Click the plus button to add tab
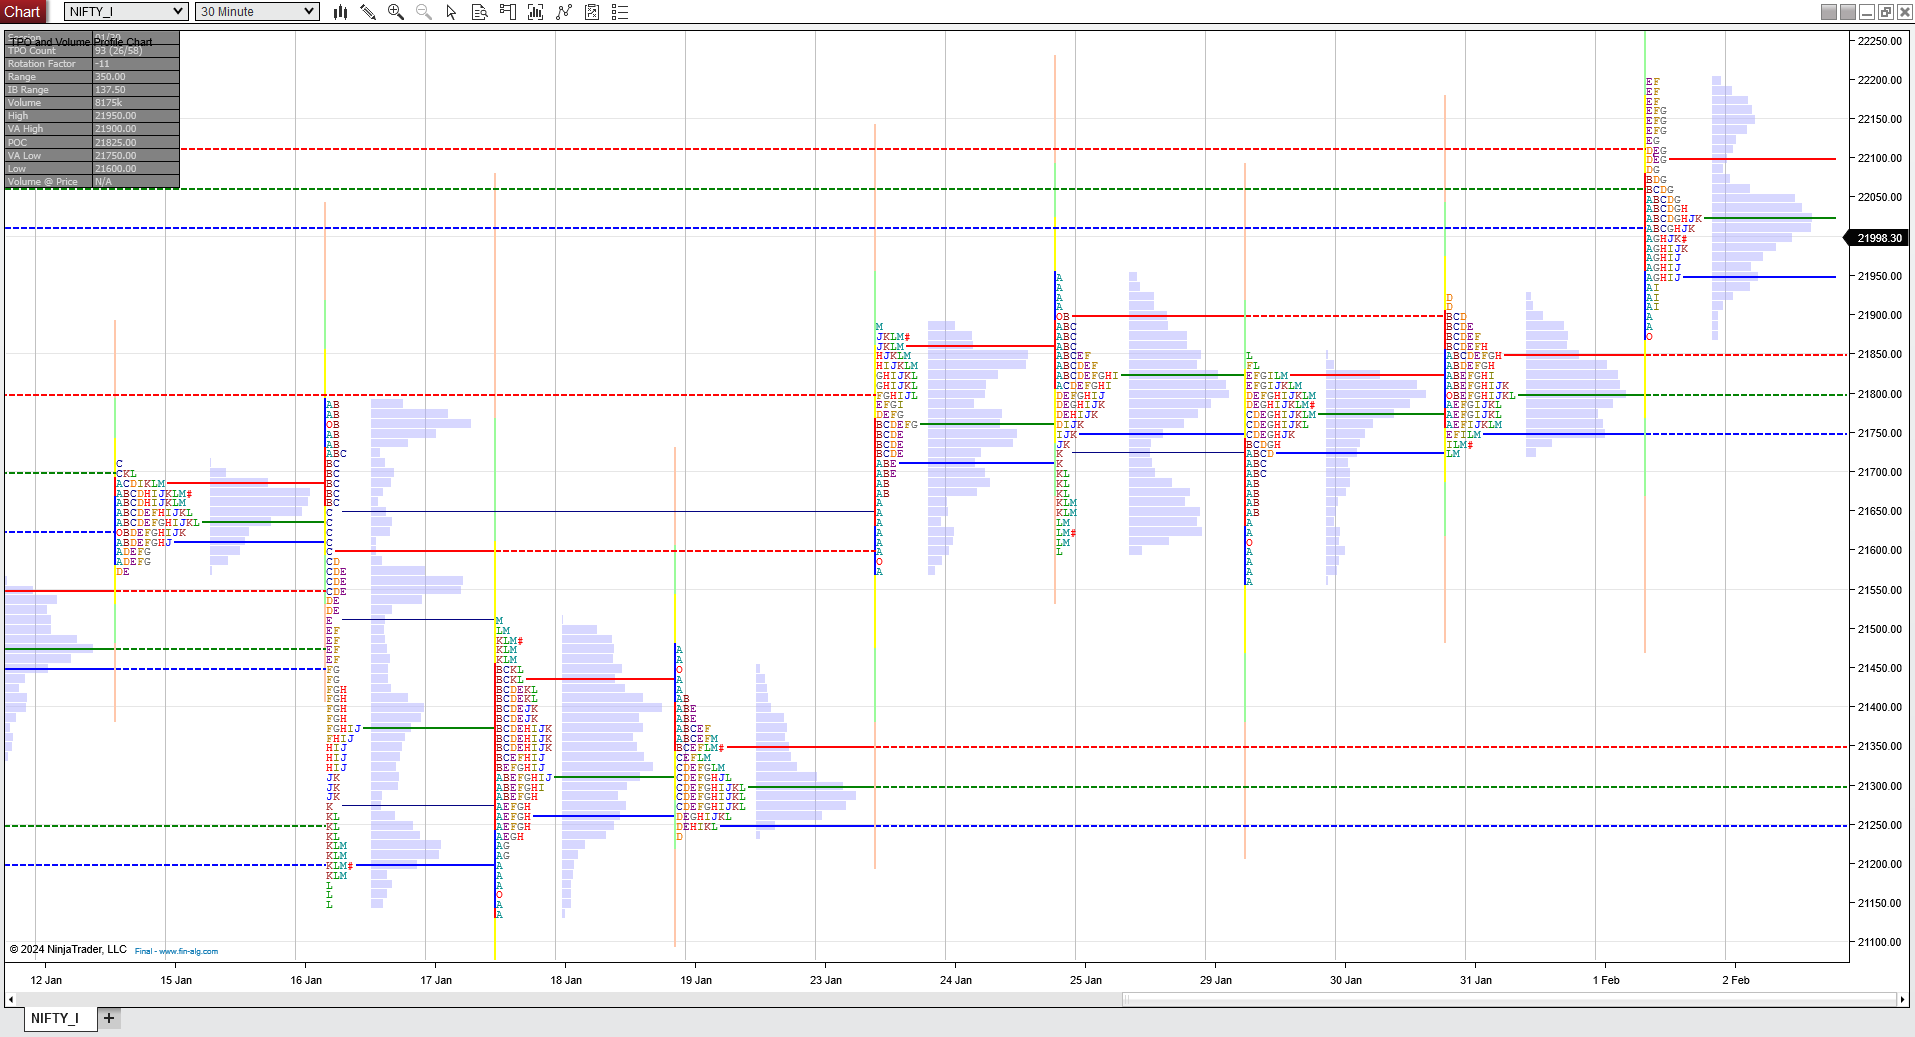The height and width of the screenshot is (1037, 1915). [x=109, y=1018]
